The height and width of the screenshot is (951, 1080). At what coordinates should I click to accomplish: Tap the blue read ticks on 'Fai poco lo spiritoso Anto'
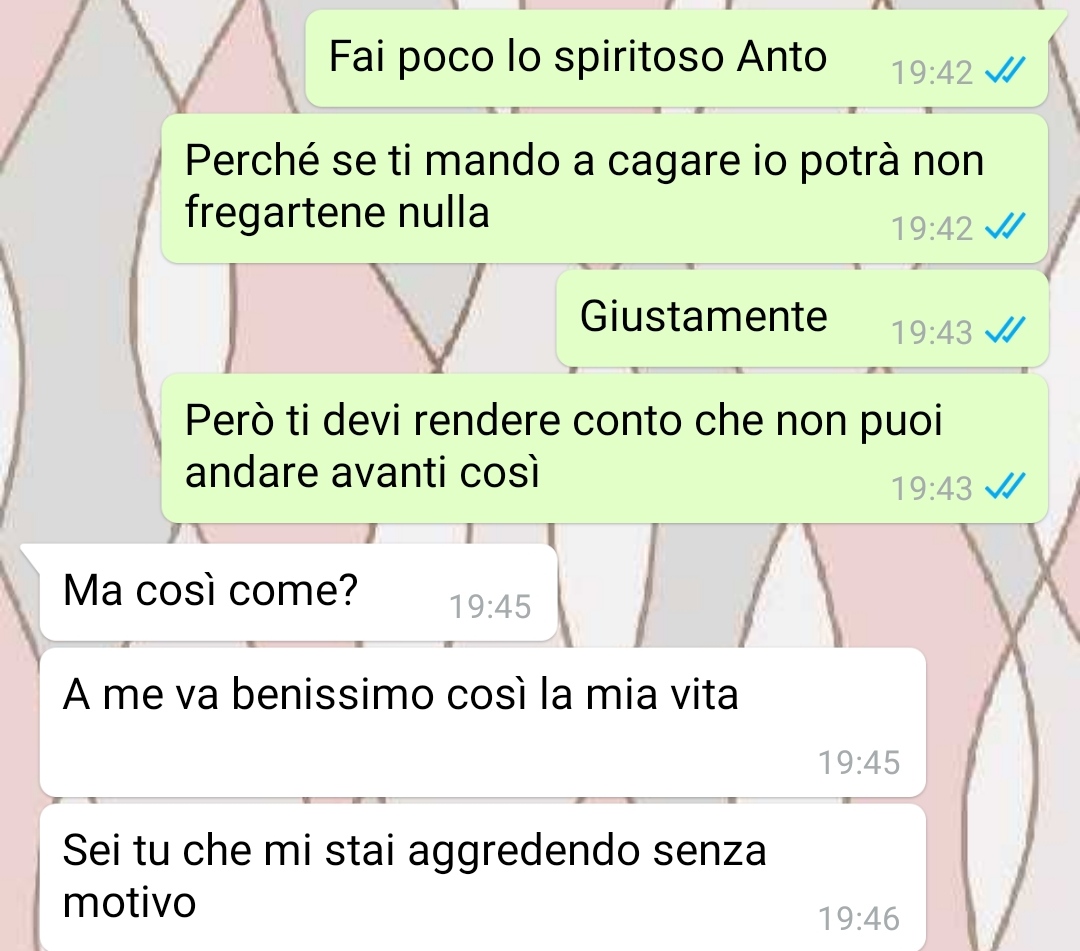tap(1006, 70)
